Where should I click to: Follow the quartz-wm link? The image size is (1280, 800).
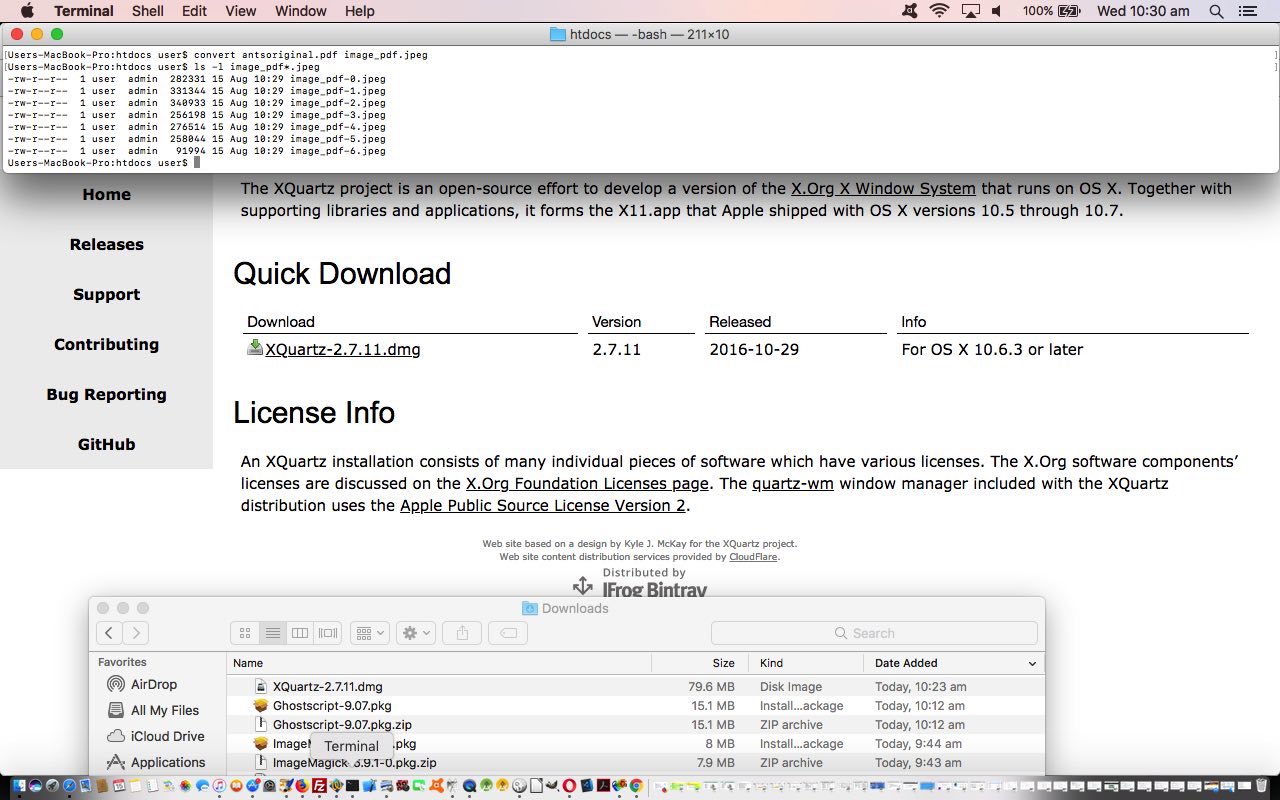(793, 483)
